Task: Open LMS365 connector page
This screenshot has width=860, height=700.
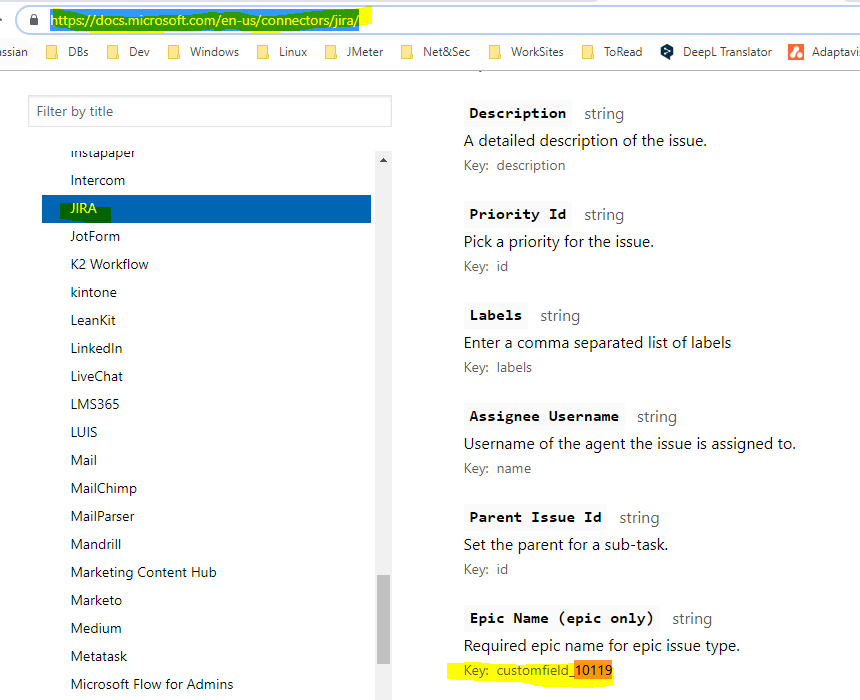Action: point(95,404)
